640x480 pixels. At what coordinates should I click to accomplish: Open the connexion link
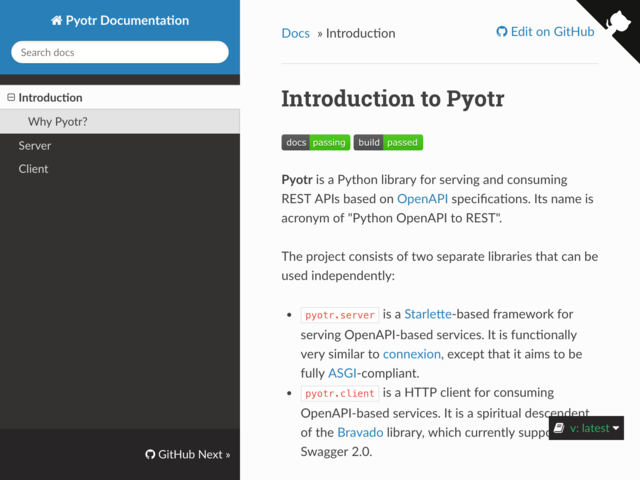[x=411, y=354]
